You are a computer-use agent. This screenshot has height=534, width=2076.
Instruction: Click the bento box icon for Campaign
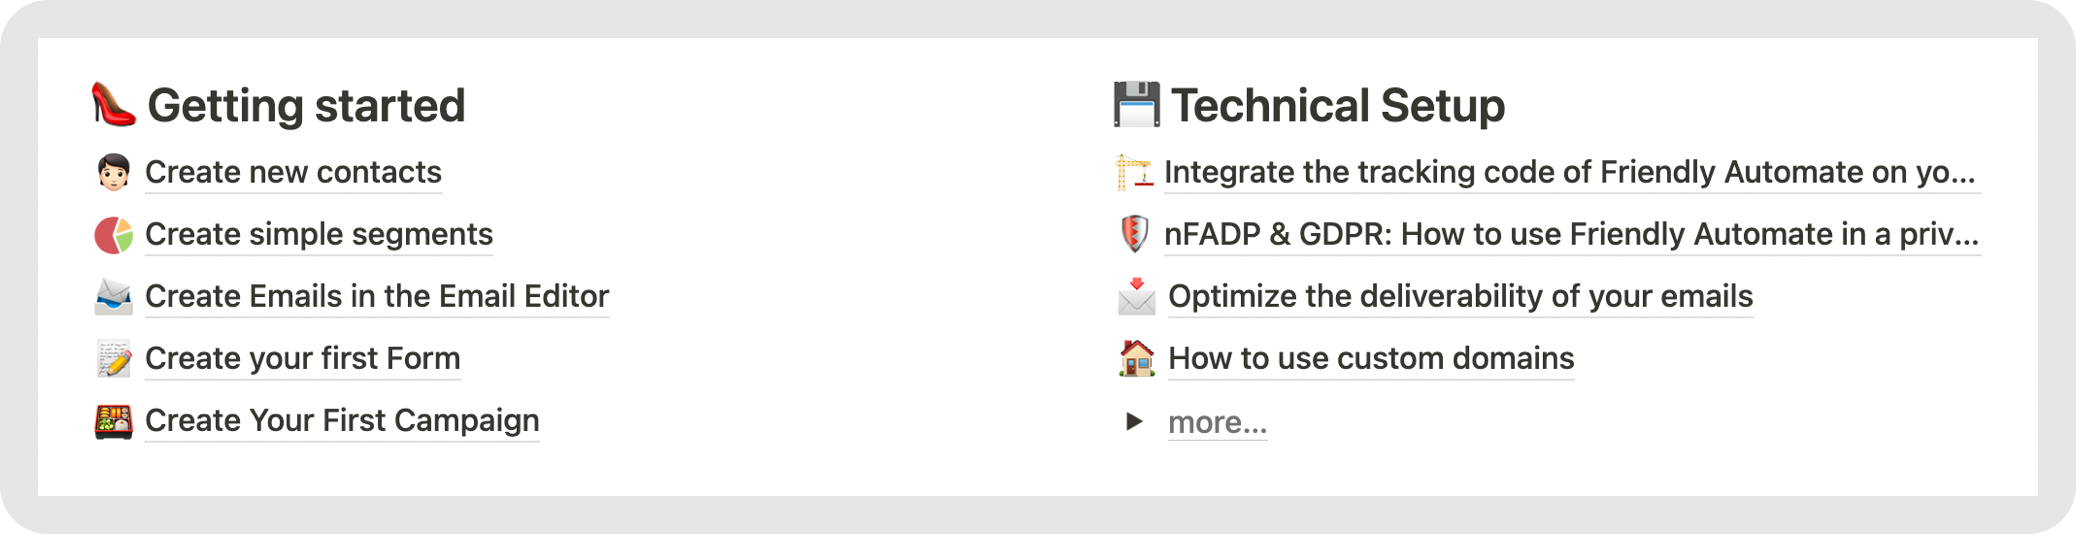pyautogui.click(x=113, y=421)
